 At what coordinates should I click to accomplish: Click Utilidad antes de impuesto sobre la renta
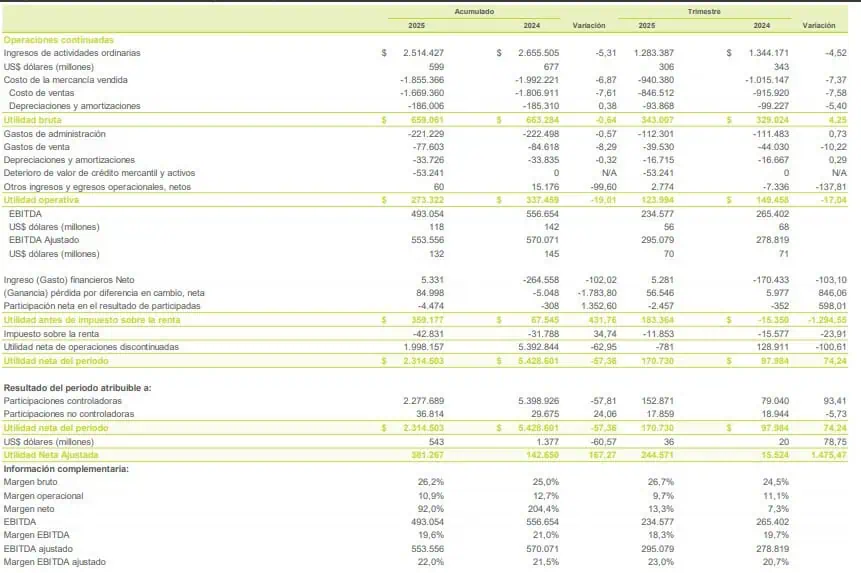pyautogui.click(x=92, y=321)
